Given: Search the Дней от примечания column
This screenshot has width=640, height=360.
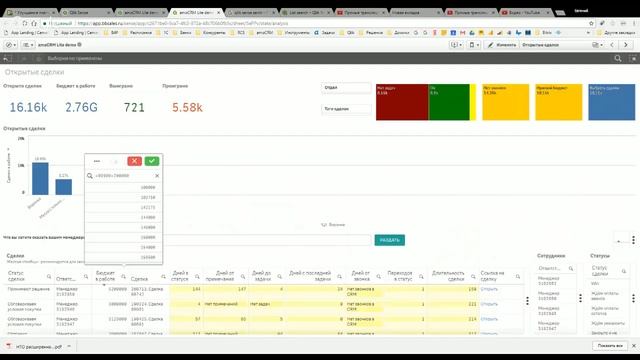Looking at the screenshot, I should tap(242, 277).
